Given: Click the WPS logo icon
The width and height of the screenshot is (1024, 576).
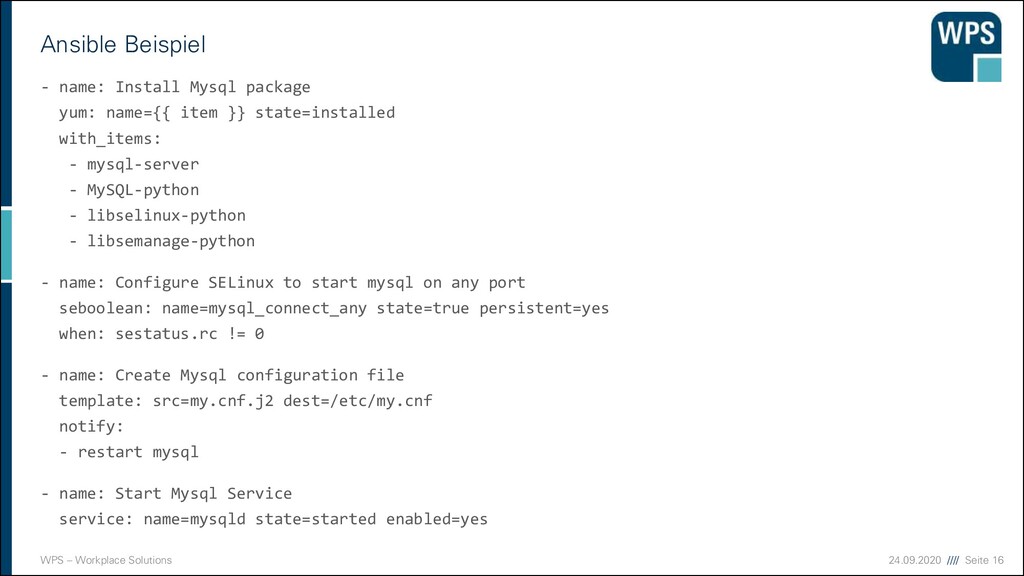Looking at the screenshot, I should tap(966, 46).
